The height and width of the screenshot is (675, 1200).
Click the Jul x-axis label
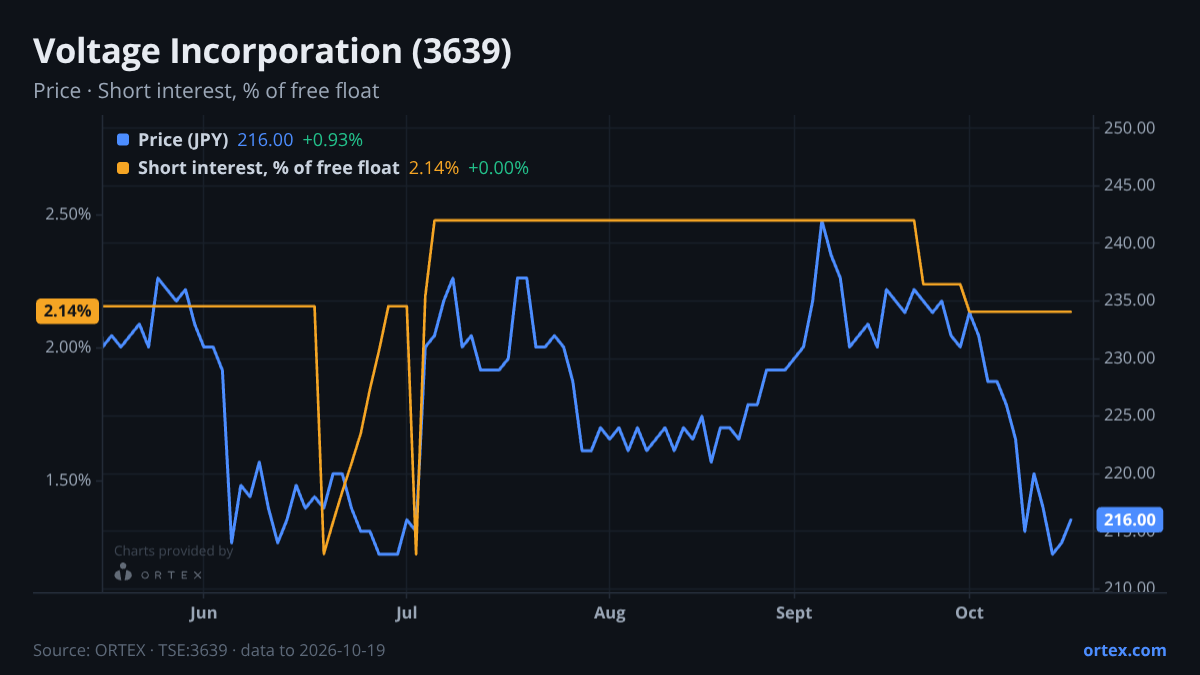[406, 612]
